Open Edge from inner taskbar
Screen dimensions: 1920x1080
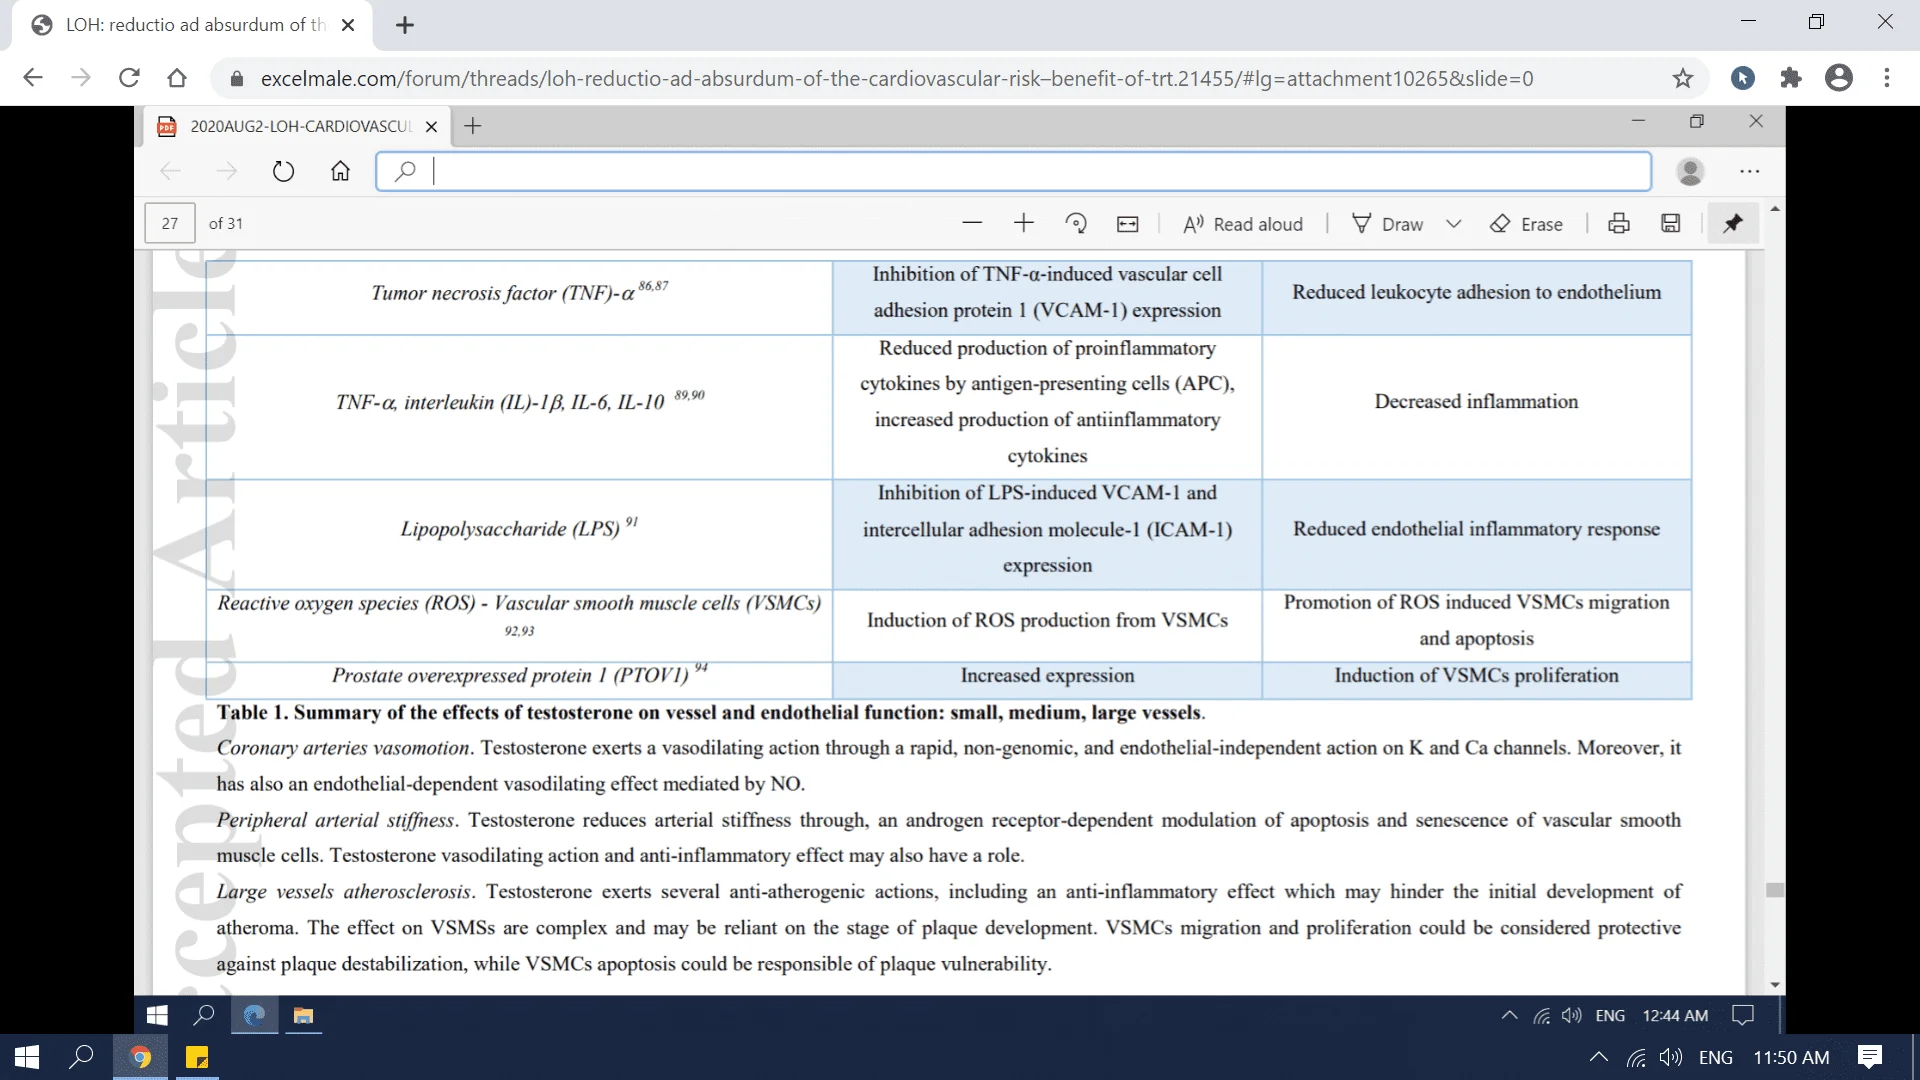(x=255, y=1016)
